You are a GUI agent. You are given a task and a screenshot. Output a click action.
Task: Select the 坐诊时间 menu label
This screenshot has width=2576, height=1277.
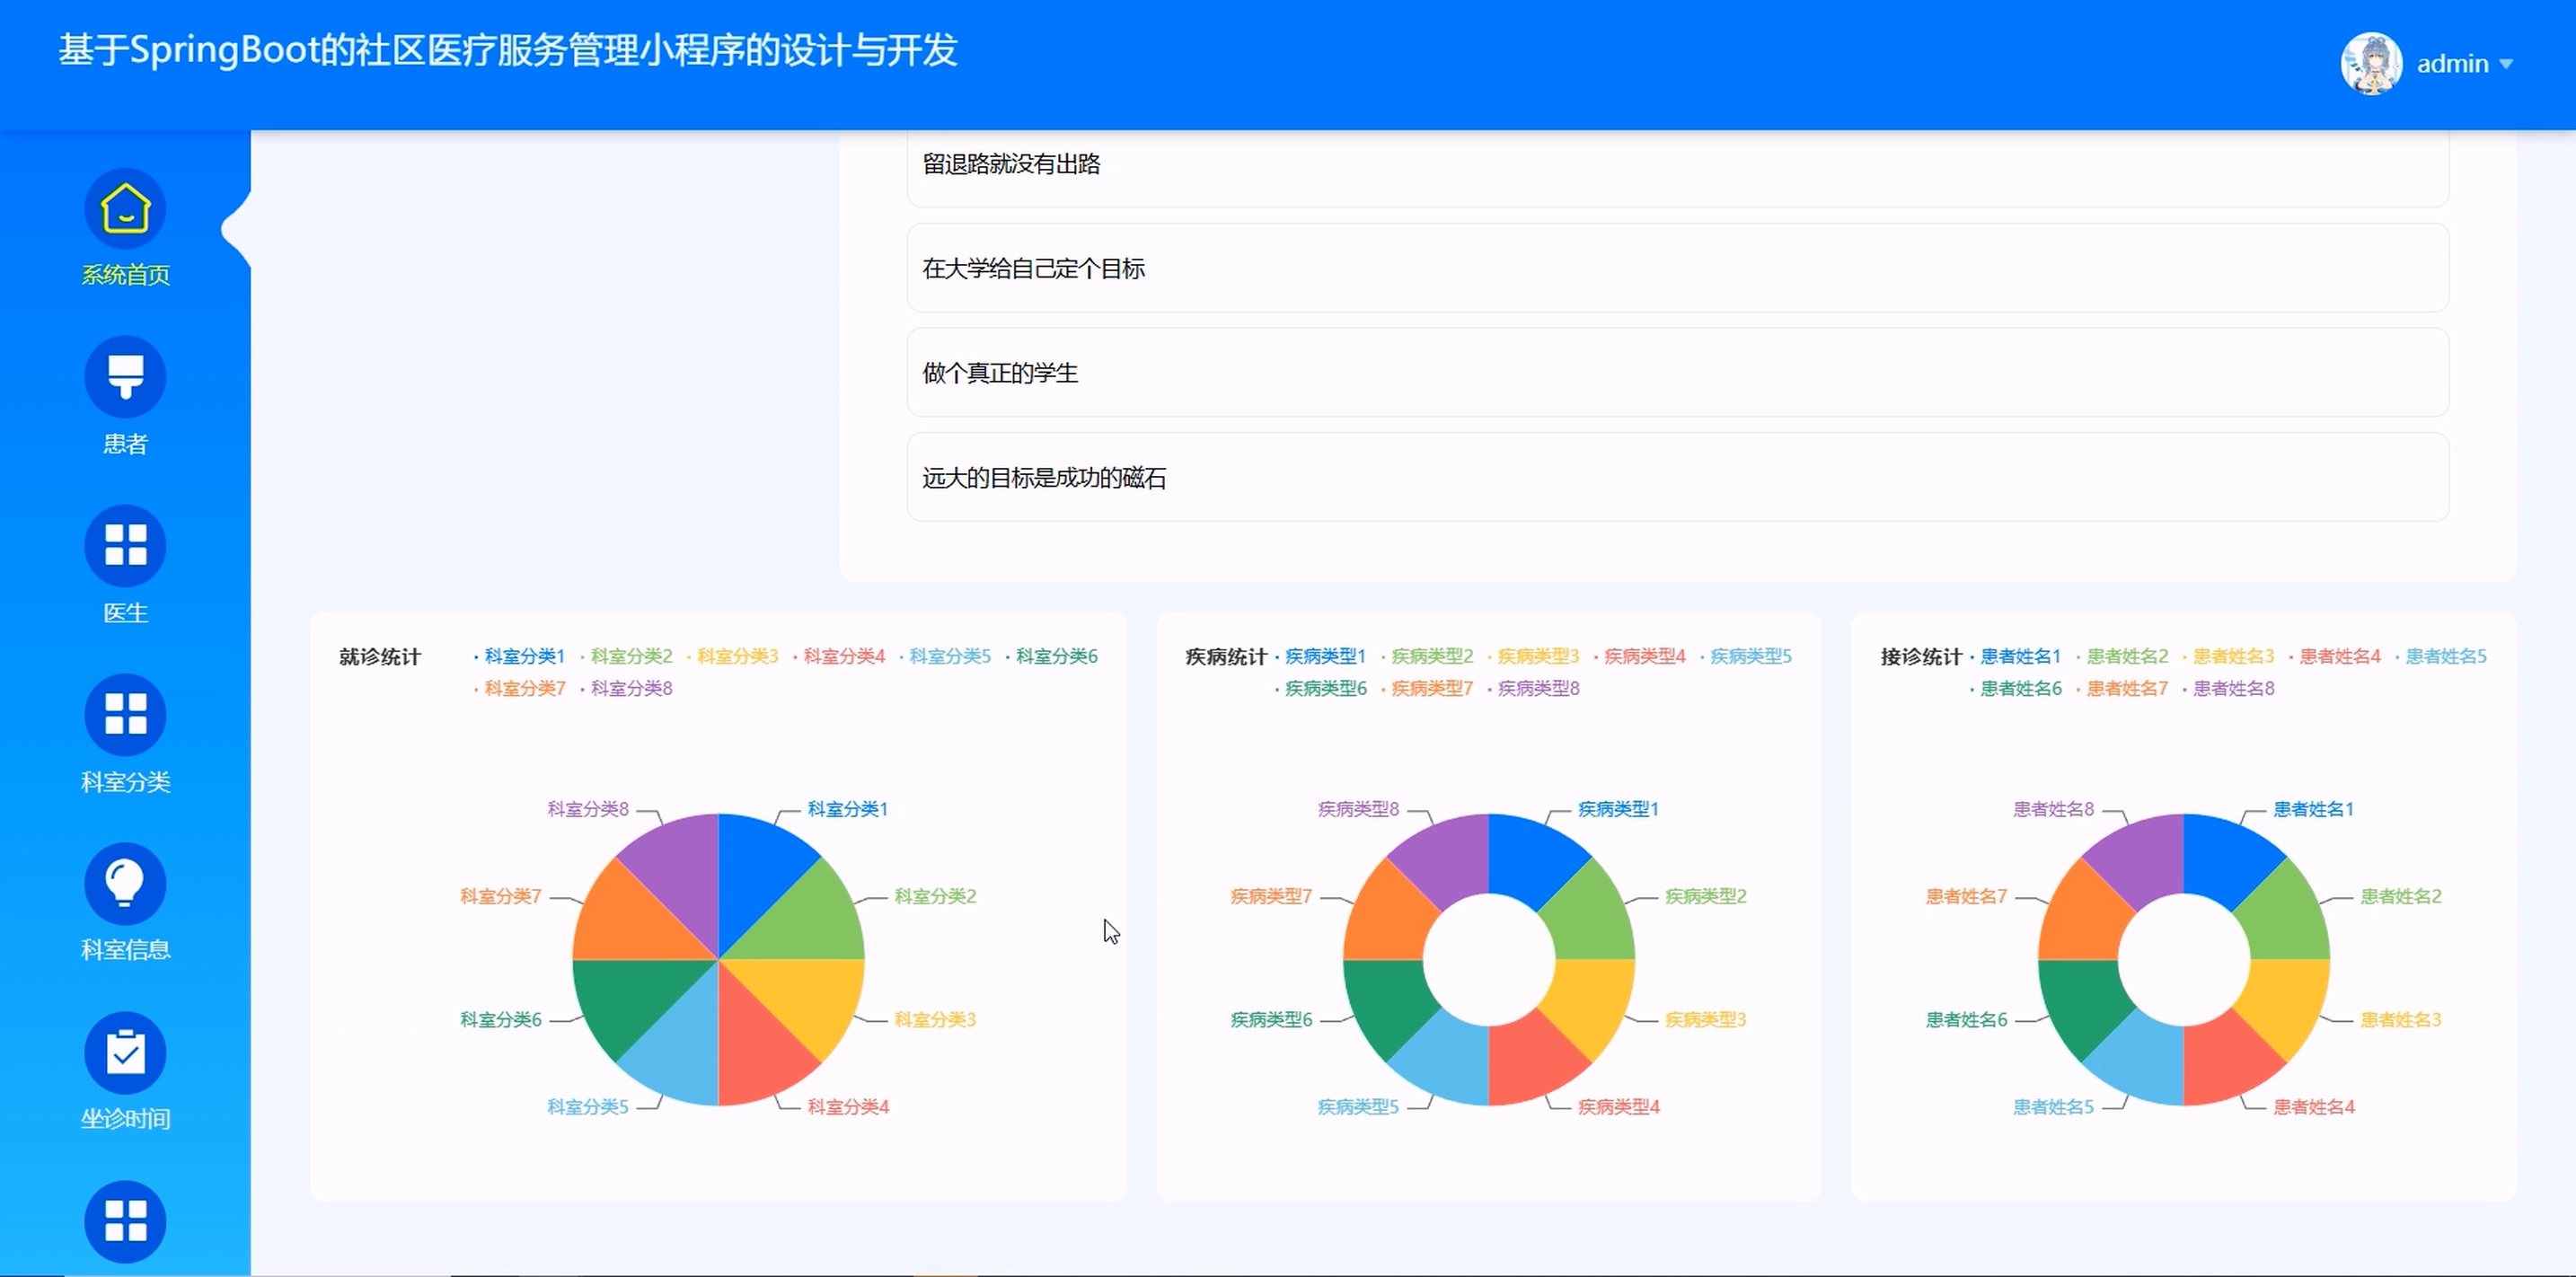(125, 1119)
